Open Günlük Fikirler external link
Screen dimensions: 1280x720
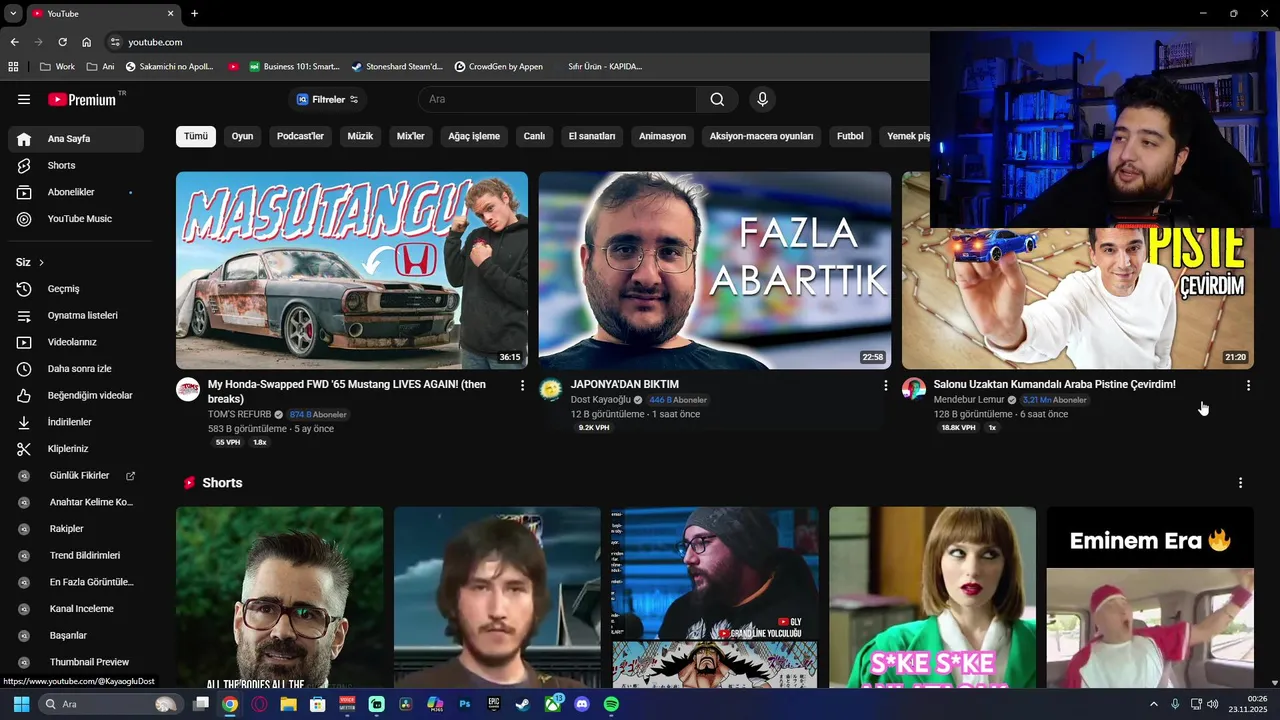76,475
